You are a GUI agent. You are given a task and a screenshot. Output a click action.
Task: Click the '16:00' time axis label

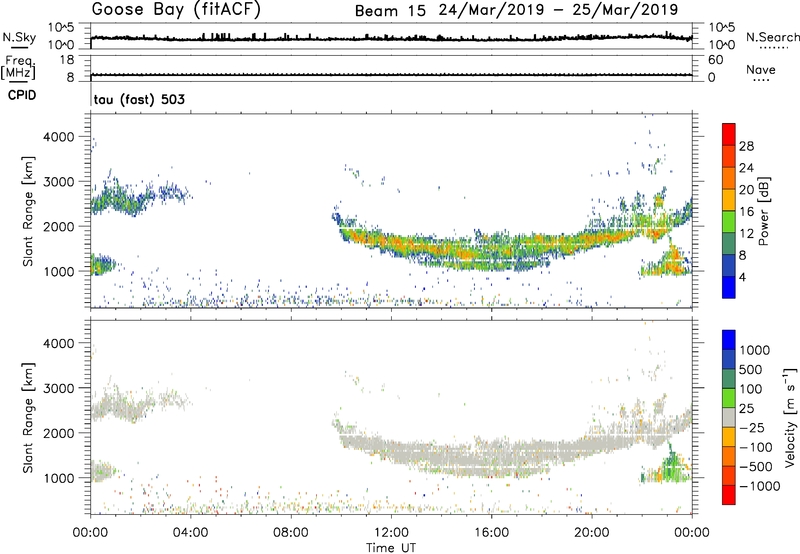[491, 533]
